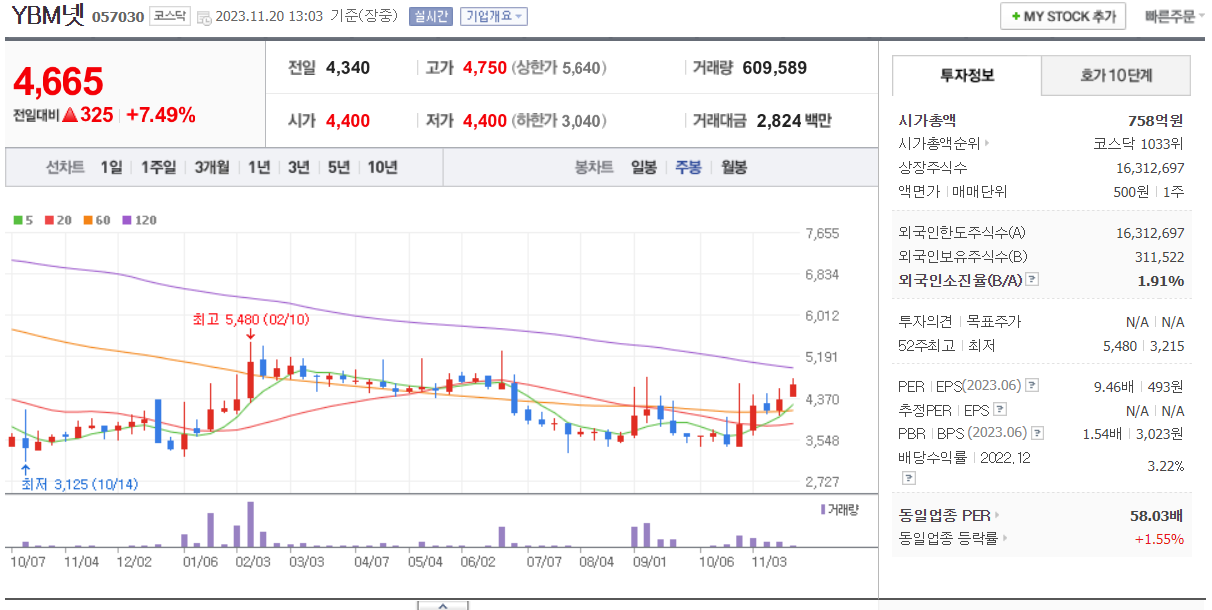This screenshot has height=610, width=1212.
Task: Select the 5년 line chart period
Action: (x=339, y=167)
